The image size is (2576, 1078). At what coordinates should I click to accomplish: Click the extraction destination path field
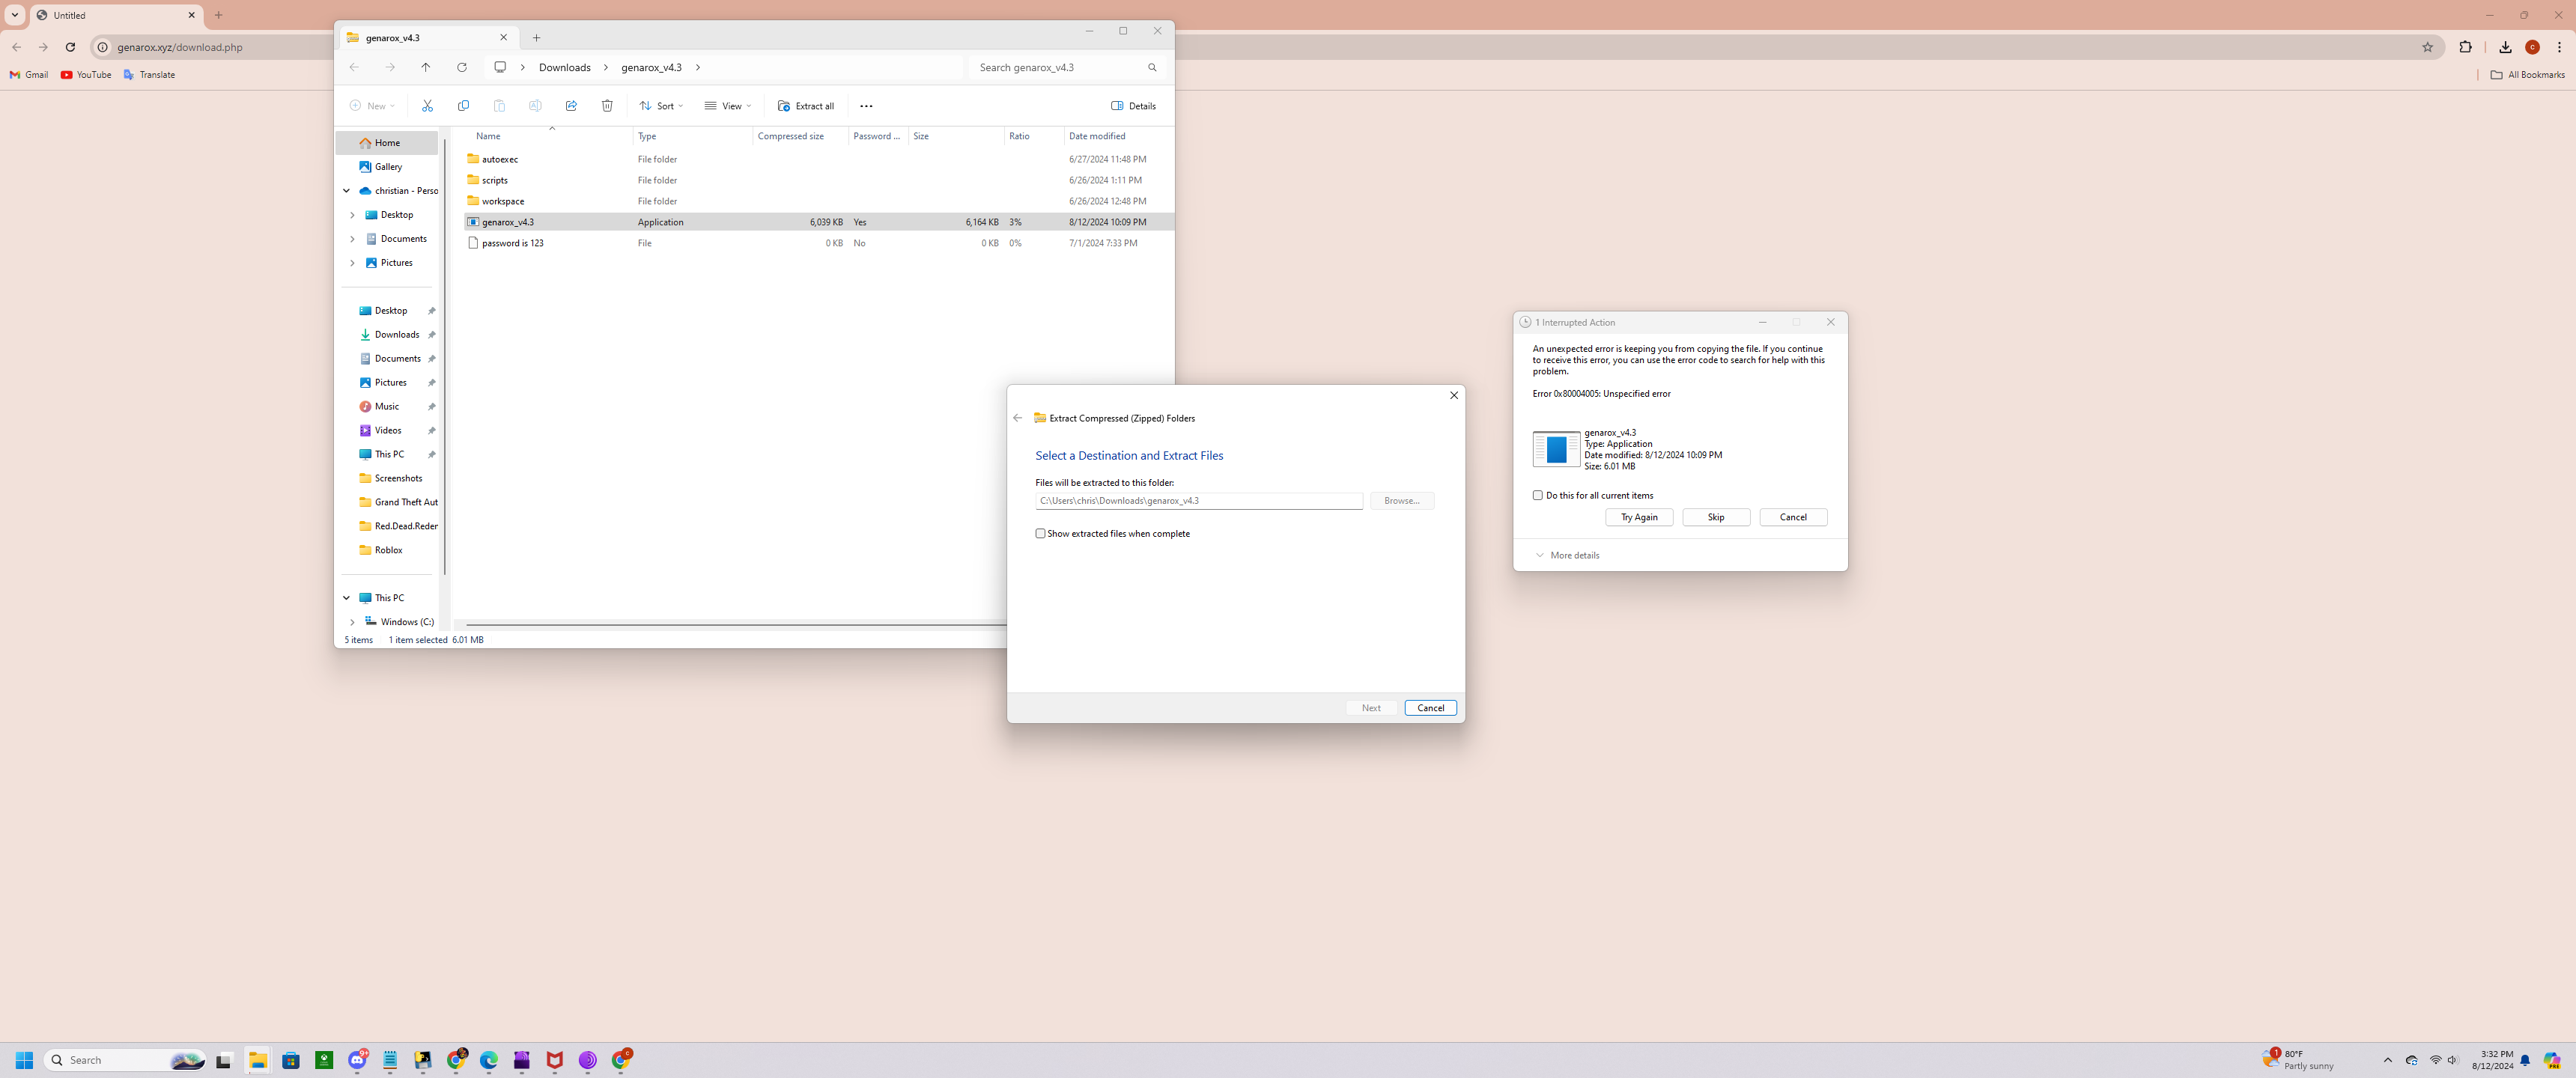pyautogui.click(x=1198, y=501)
